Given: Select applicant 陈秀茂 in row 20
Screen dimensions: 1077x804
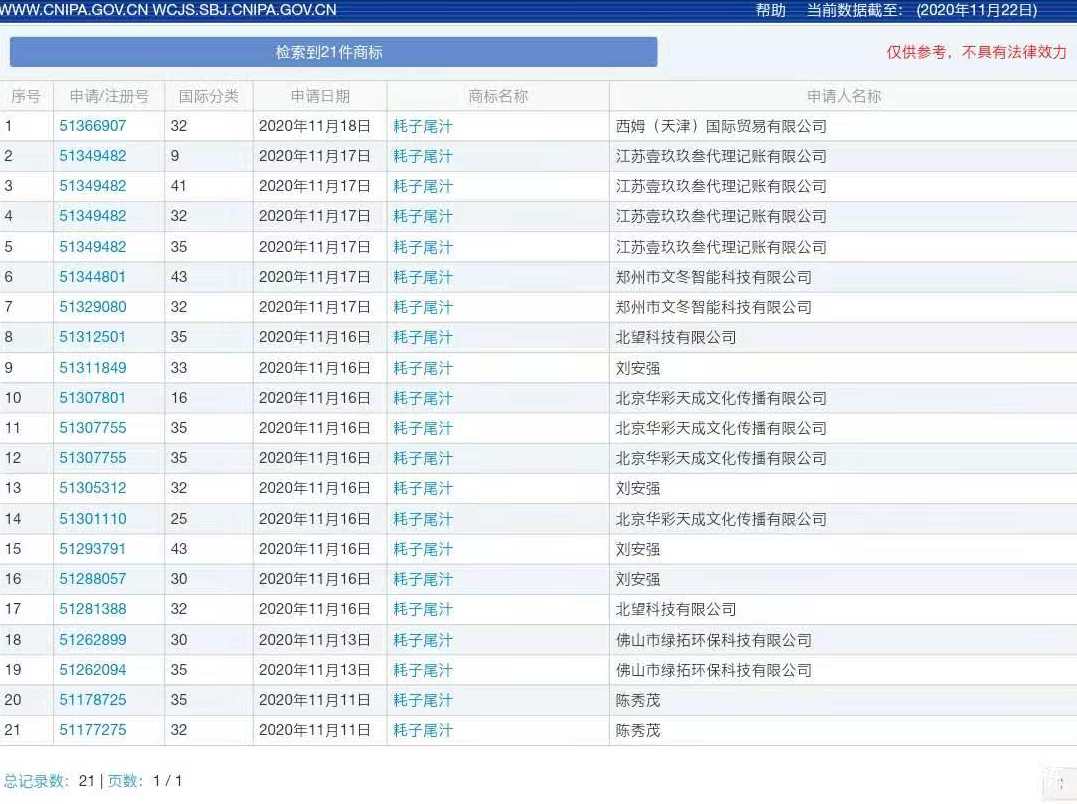Looking at the screenshot, I should tap(638, 700).
